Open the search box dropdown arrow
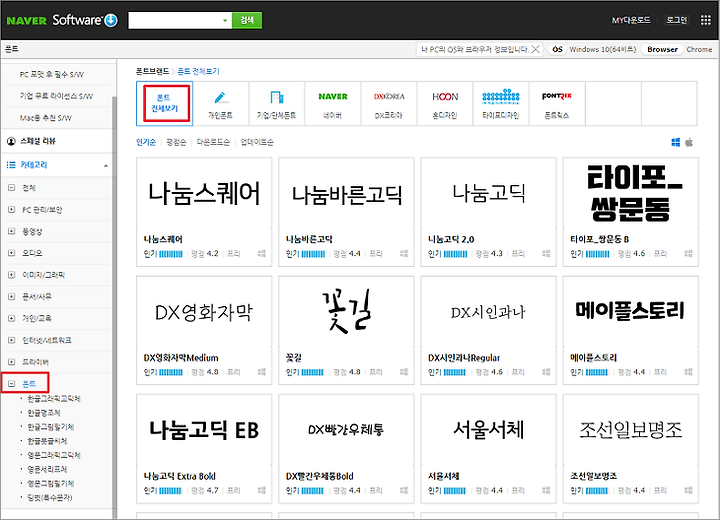This screenshot has height=520, width=720. click(x=225, y=20)
